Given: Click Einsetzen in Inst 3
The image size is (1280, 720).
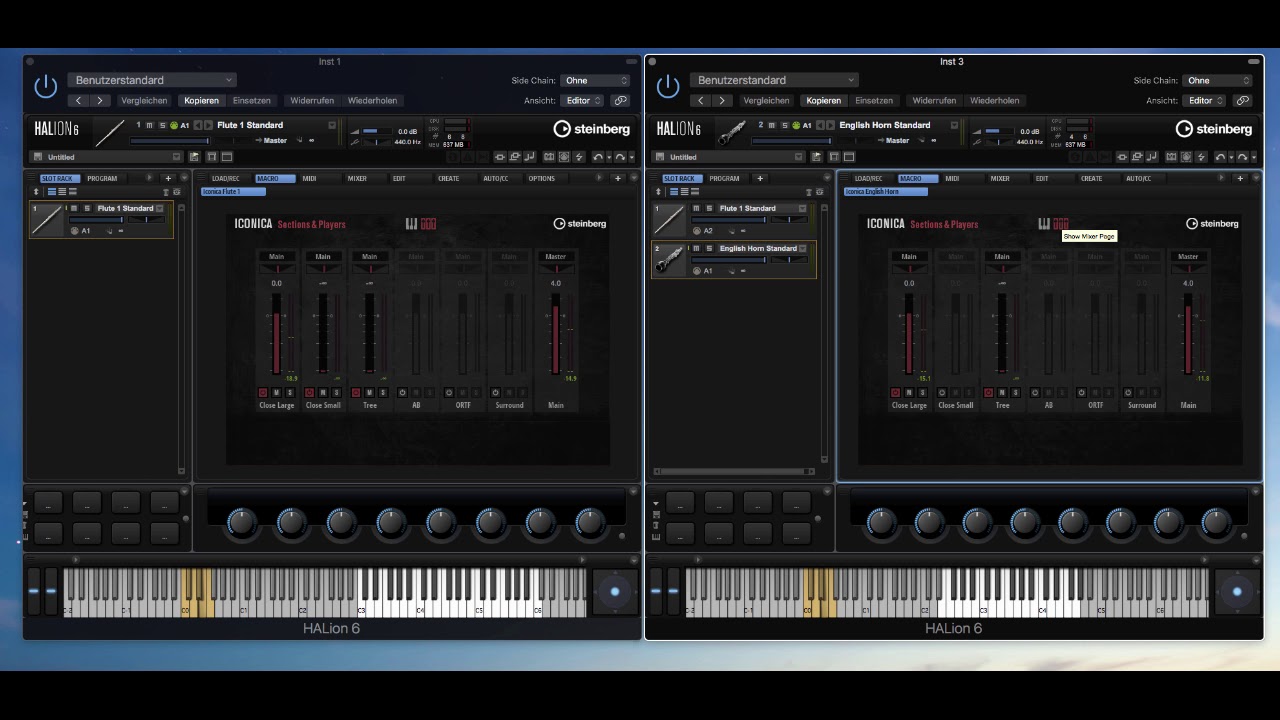Looking at the screenshot, I should pyautogui.click(x=874, y=100).
